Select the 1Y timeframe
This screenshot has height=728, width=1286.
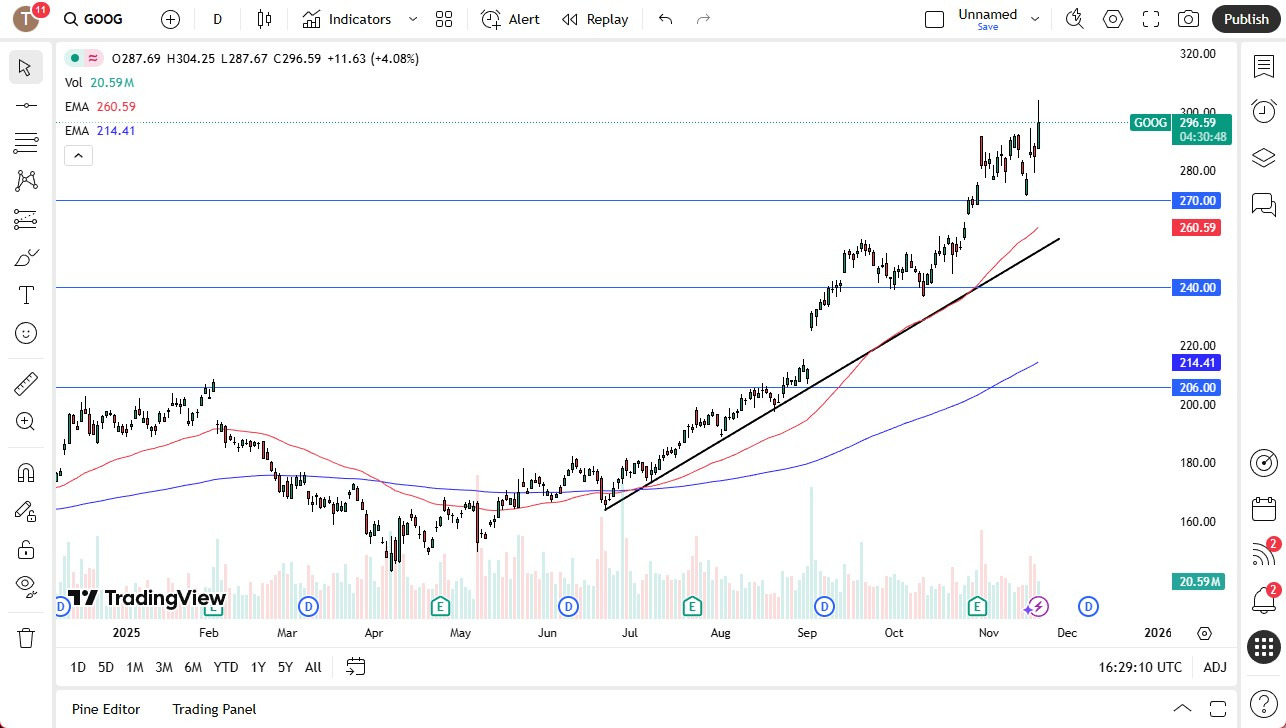(257, 667)
